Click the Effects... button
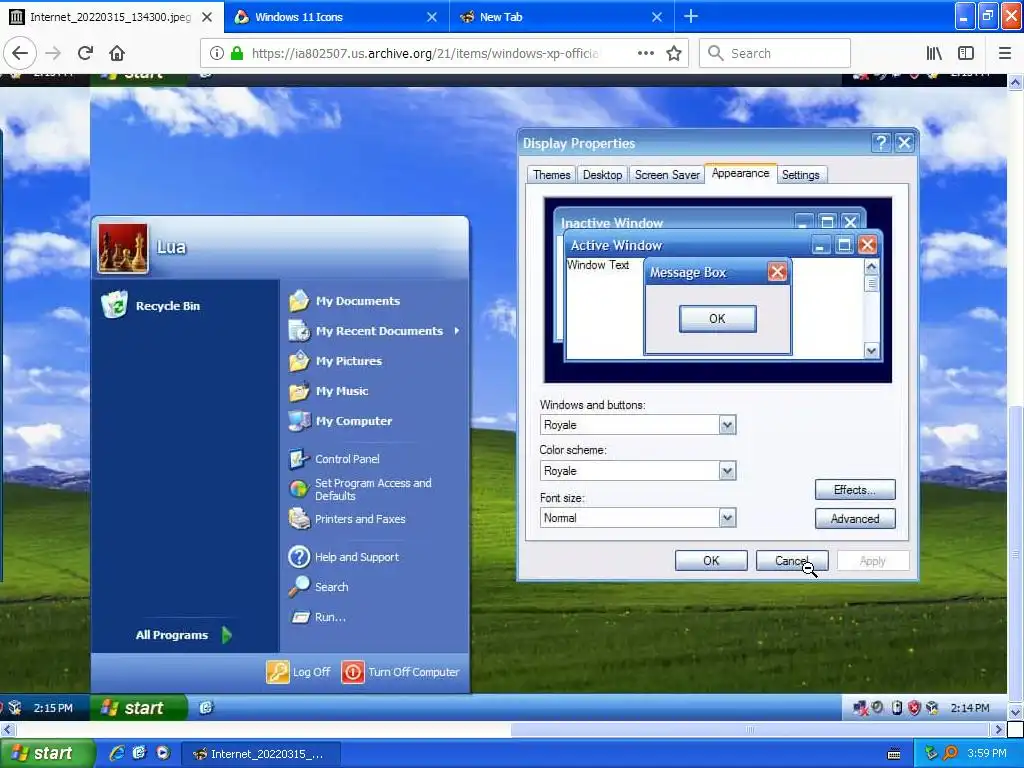The image size is (1024, 768). pos(854,490)
